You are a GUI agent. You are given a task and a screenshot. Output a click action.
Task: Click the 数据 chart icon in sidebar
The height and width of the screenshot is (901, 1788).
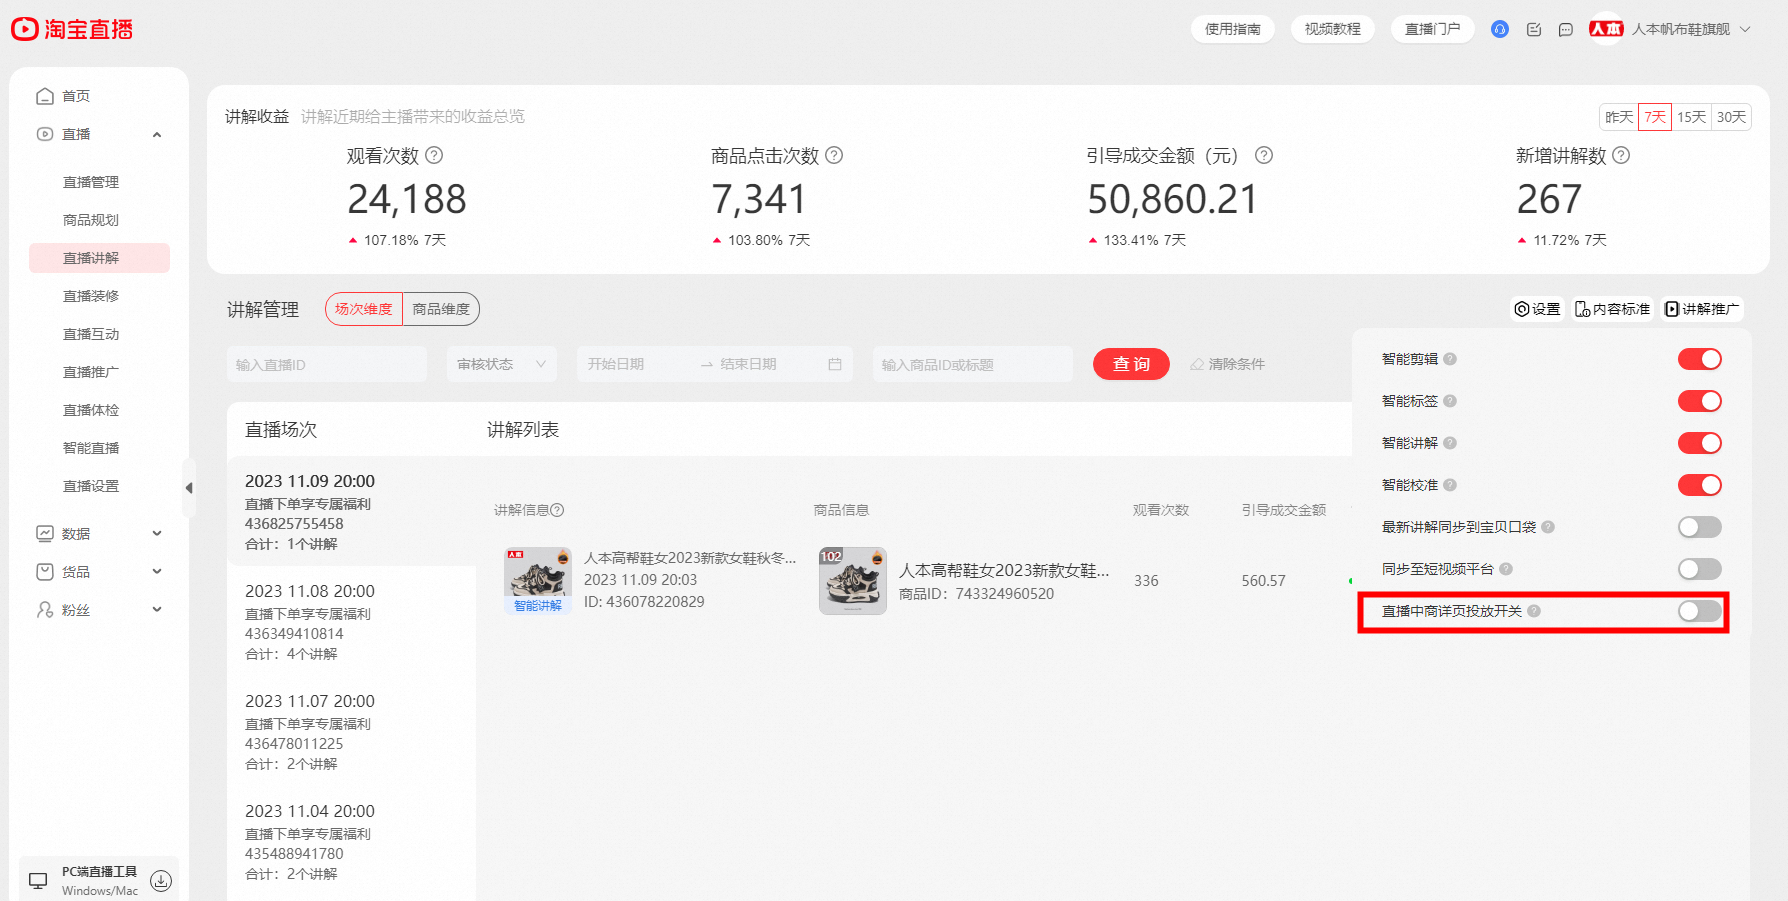(45, 534)
